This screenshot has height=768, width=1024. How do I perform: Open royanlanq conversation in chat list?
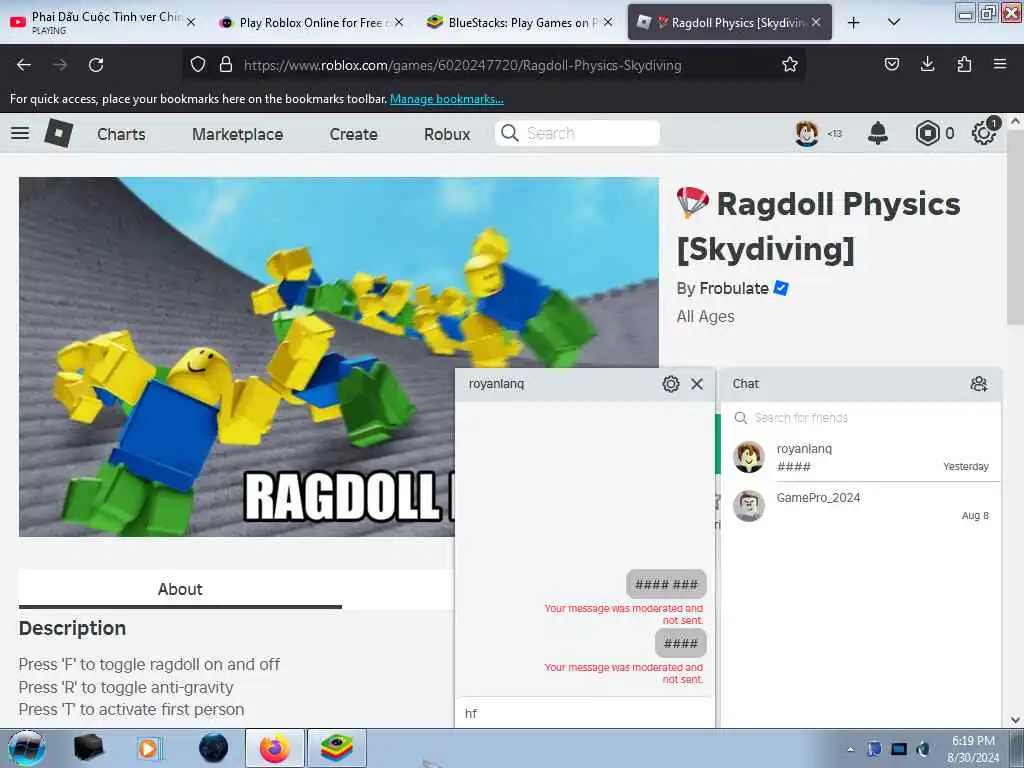pos(861,457)
